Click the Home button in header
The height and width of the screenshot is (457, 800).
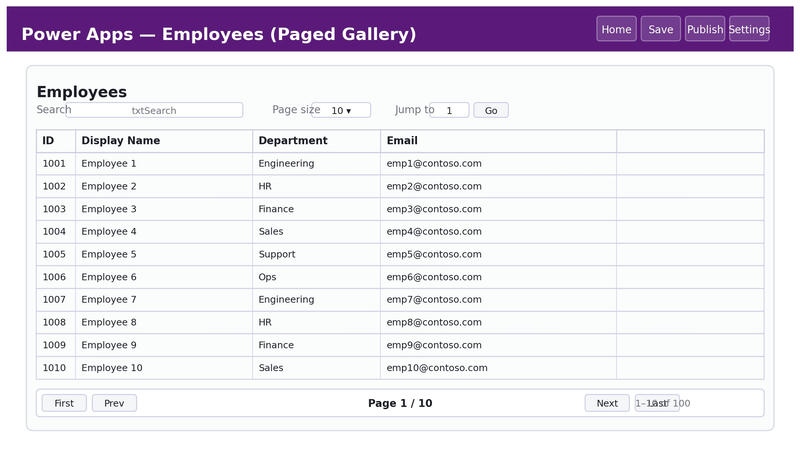[616, 29]
